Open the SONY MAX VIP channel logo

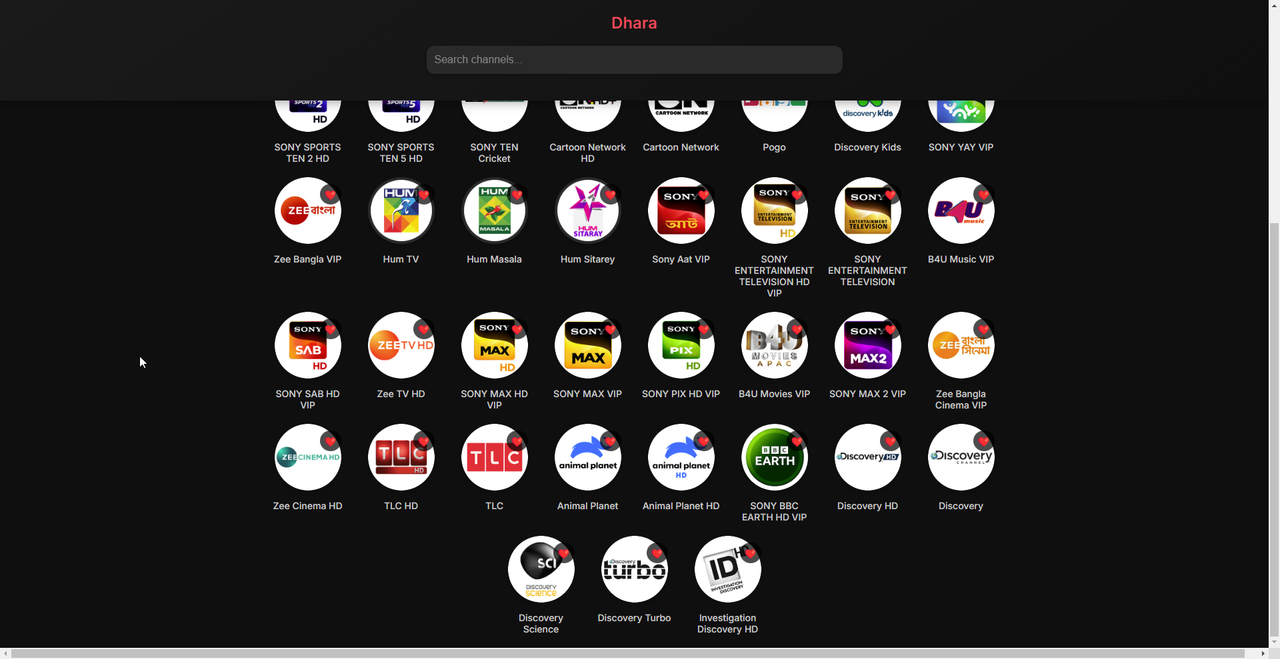tap(588, 346)
